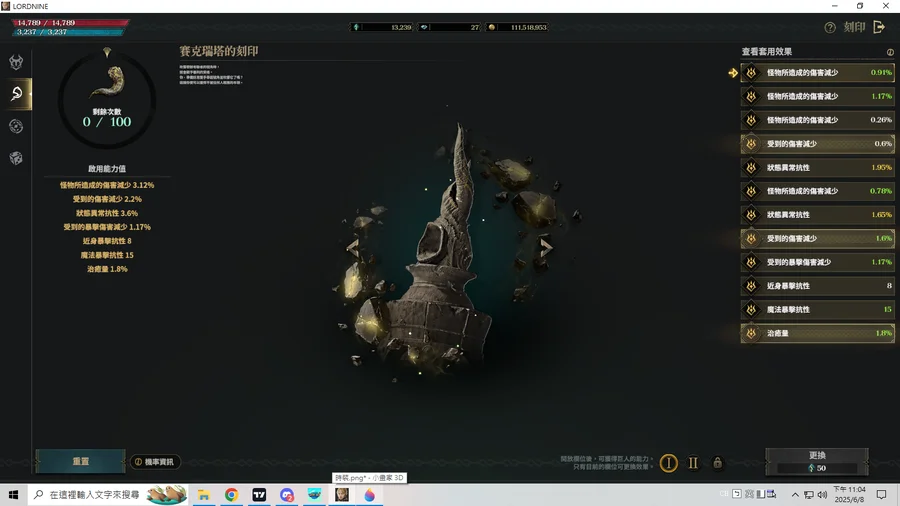Open the help question mark icon

point(830,28)
